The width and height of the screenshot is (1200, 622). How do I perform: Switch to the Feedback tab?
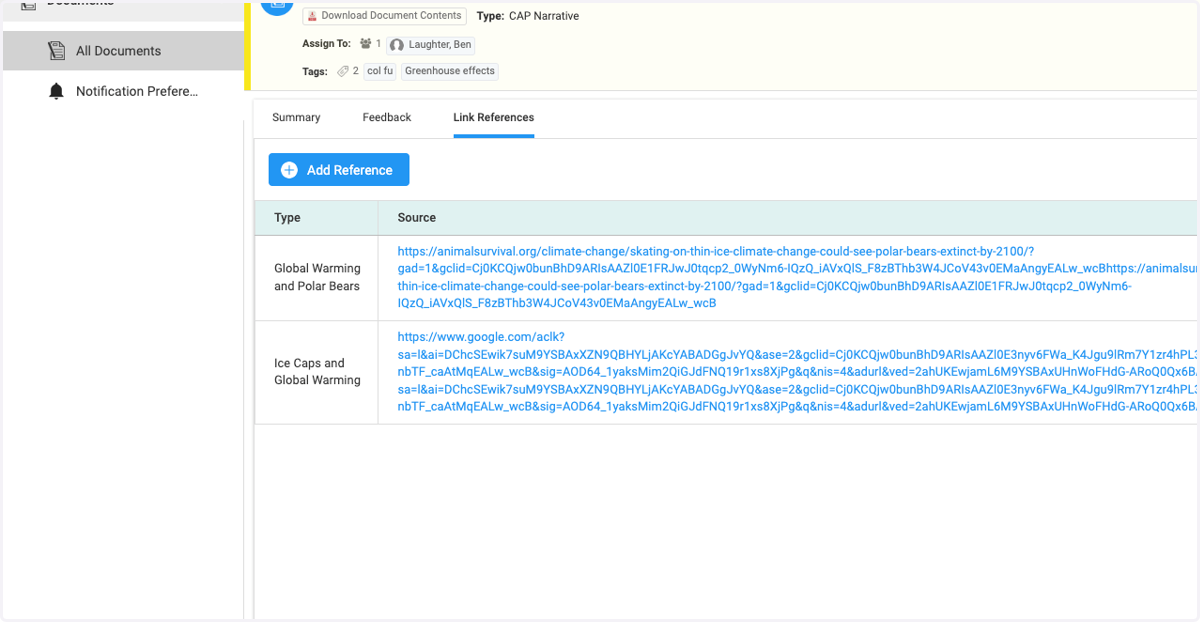[x=387, y=117]
